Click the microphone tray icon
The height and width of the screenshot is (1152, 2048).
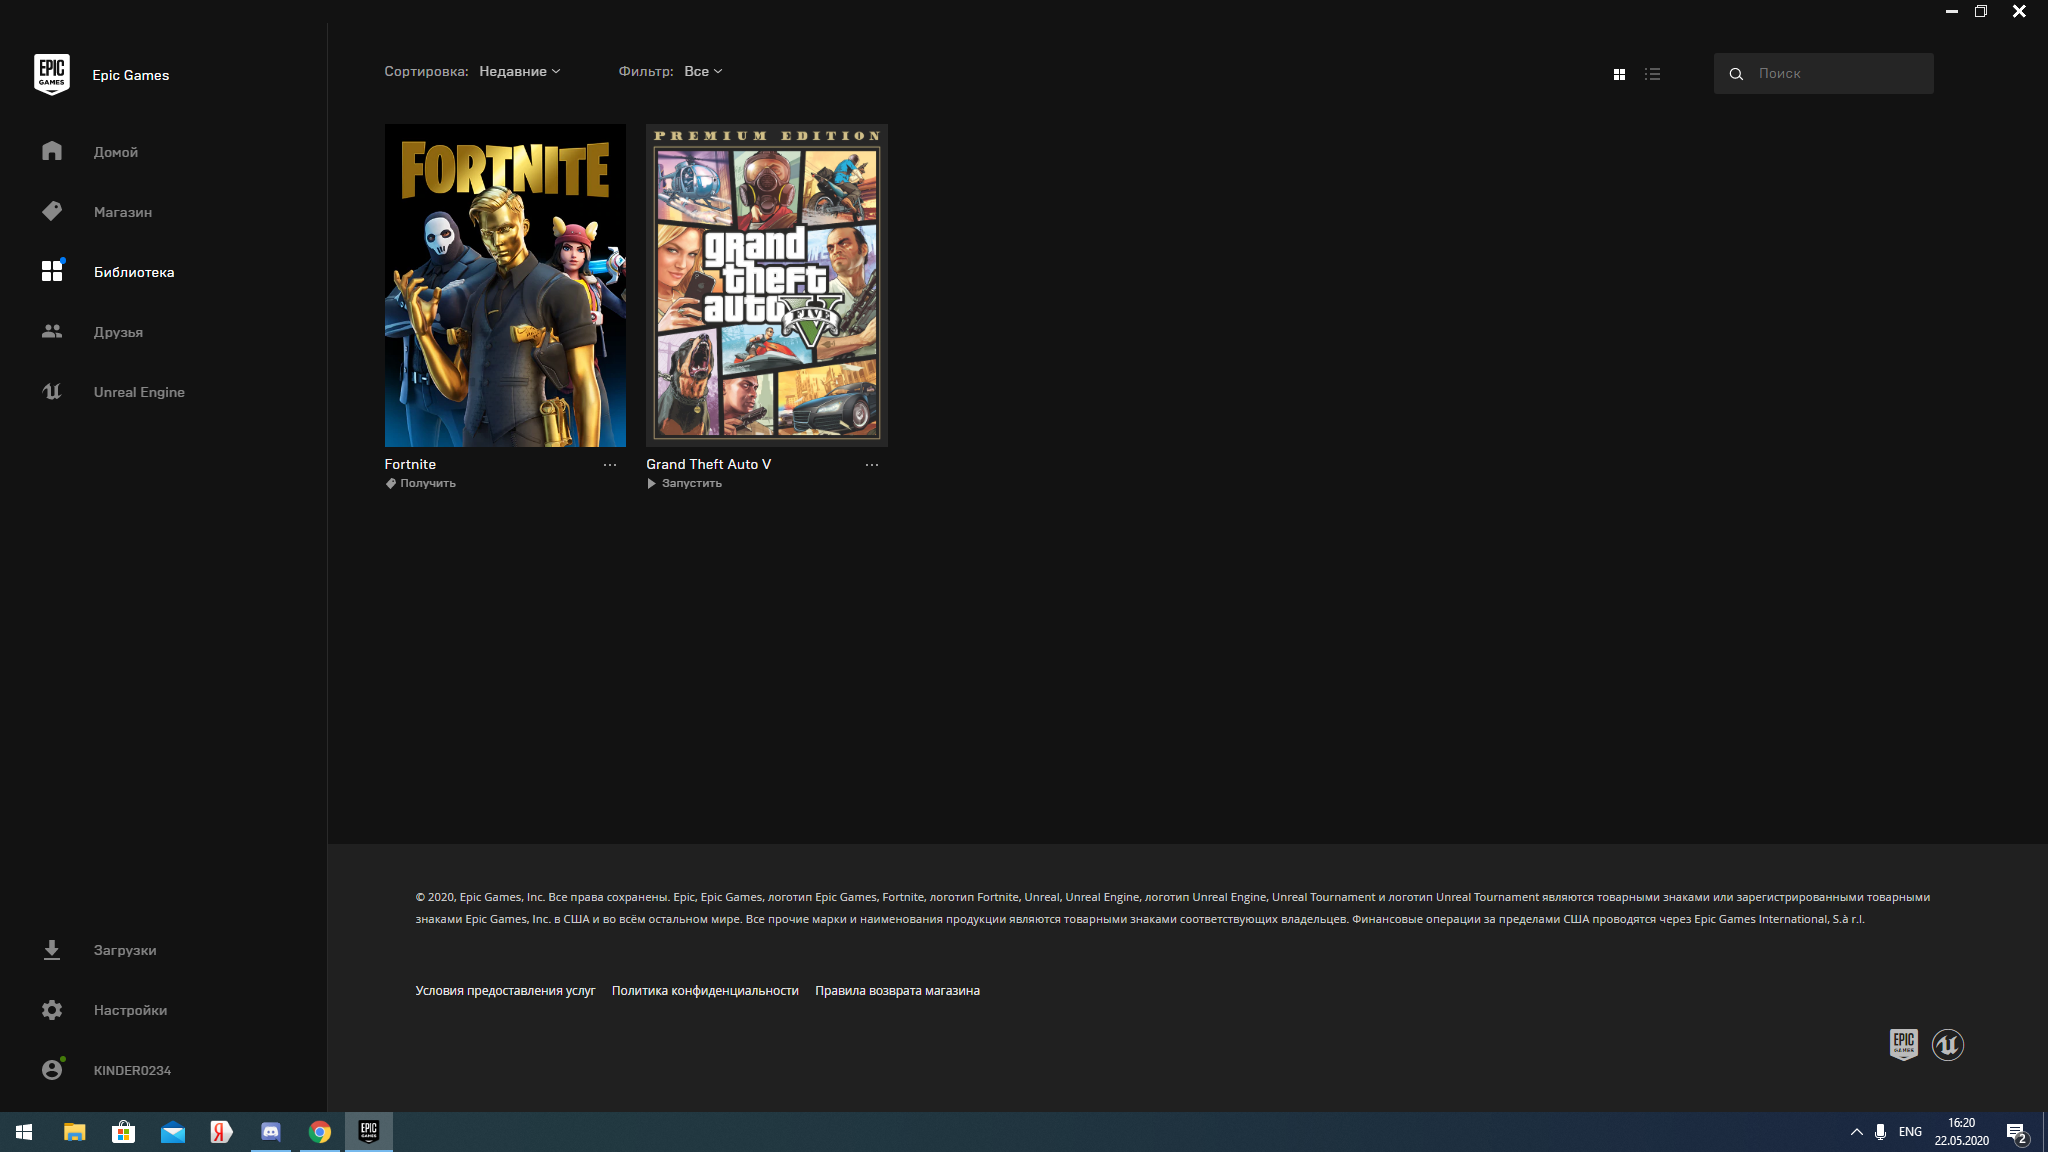tap(1880, 1132)
